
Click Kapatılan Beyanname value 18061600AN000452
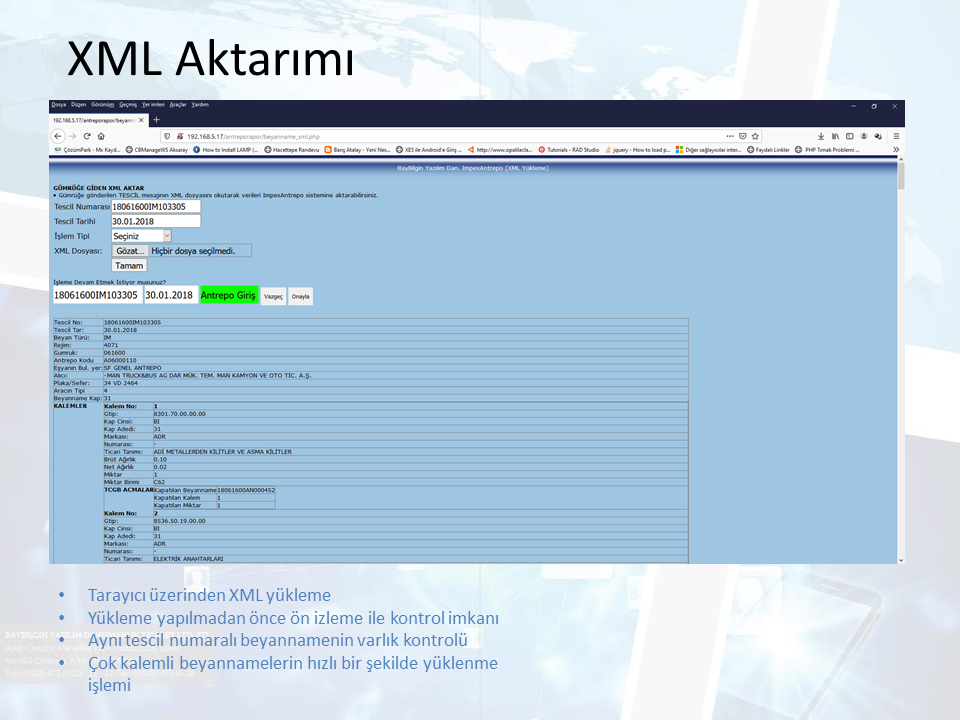pyautogui.click(x=246, y=490)
